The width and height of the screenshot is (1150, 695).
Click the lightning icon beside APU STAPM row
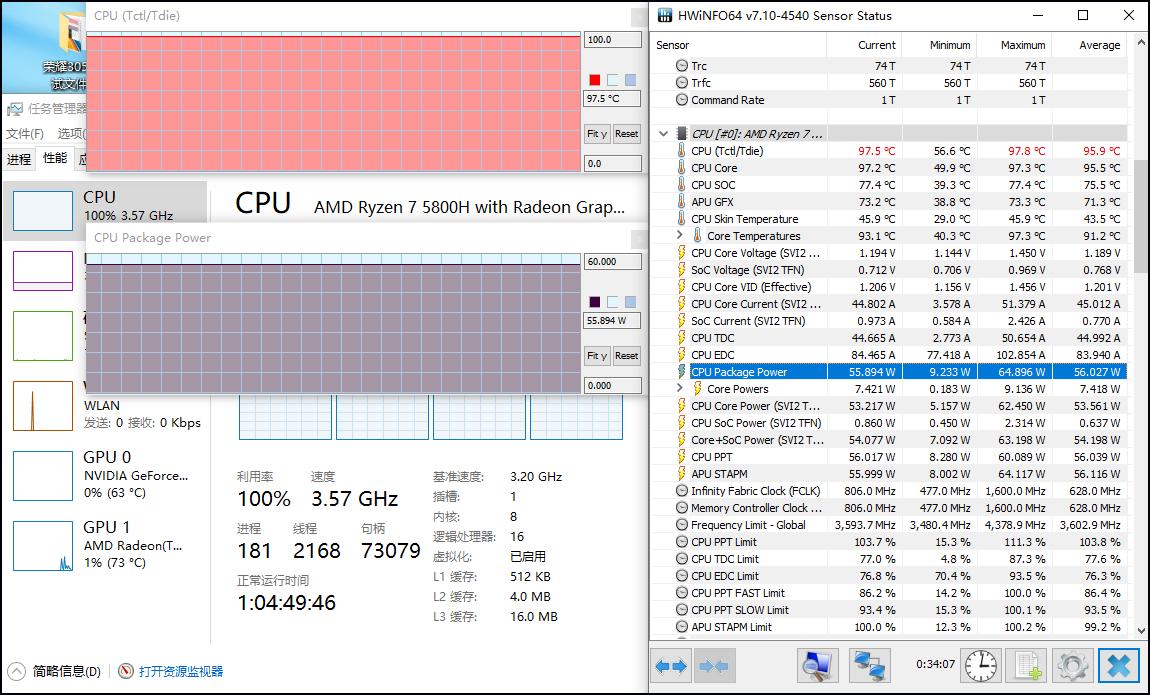tap(681, 474)
